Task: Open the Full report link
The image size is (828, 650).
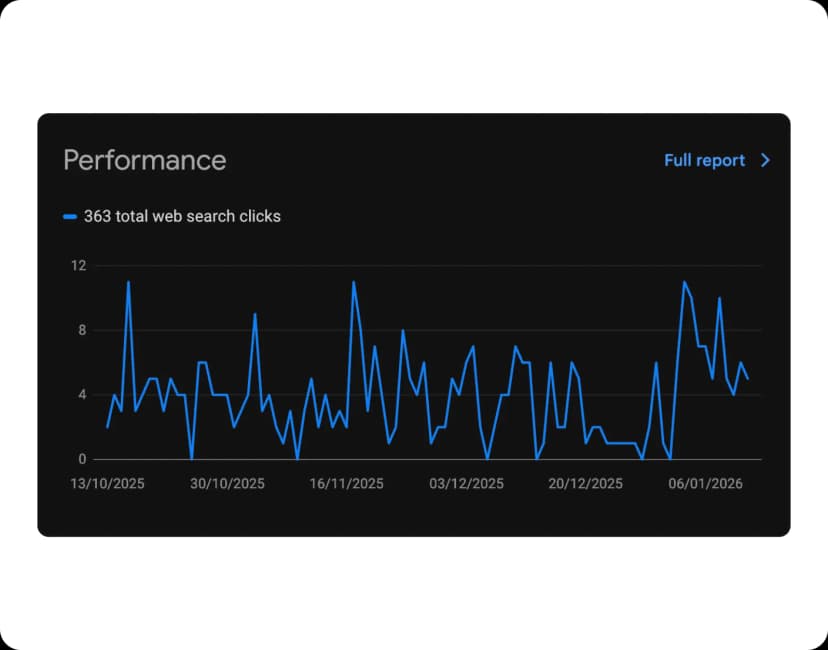Action: pyautogui.click(x=704, y=160)
